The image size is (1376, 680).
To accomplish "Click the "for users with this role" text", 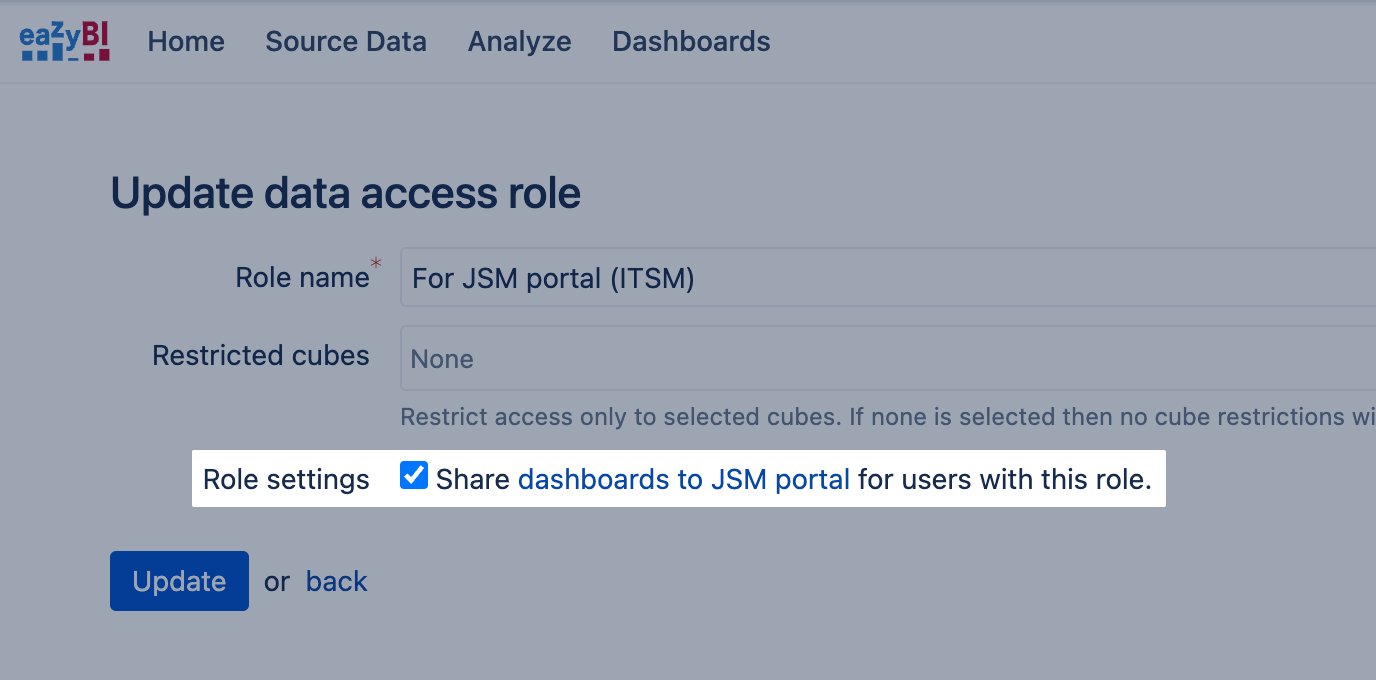I will pos(1004,480).
